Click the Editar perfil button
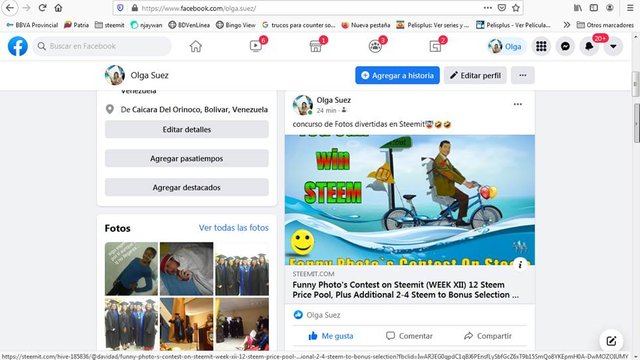 [475, 75]
